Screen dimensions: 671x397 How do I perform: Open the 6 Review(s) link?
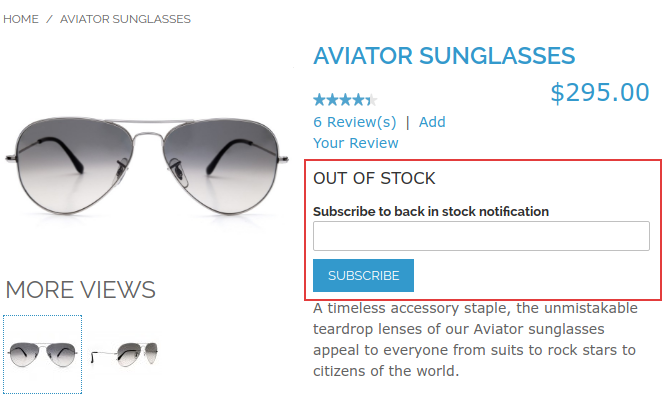pos(355,122)
